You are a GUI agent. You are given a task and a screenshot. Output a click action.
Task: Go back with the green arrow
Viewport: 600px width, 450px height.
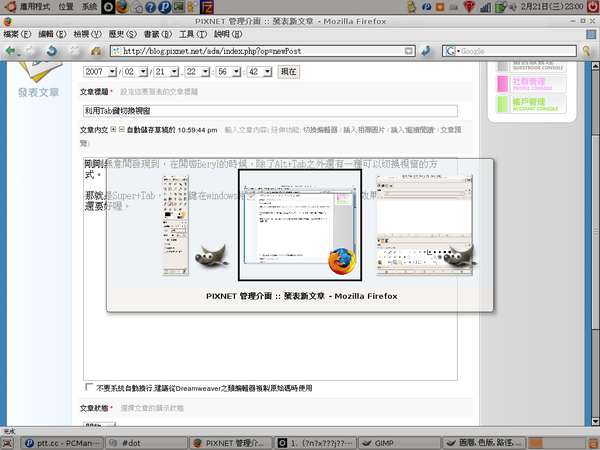[10, 51]
